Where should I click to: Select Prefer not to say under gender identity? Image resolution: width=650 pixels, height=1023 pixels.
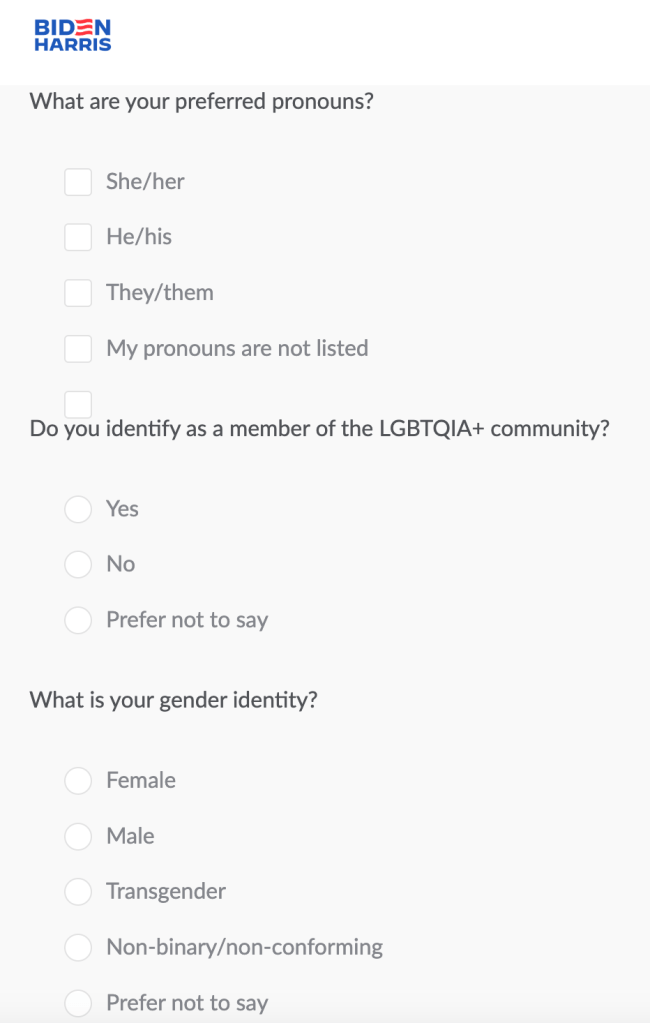tap(78, 1003)
